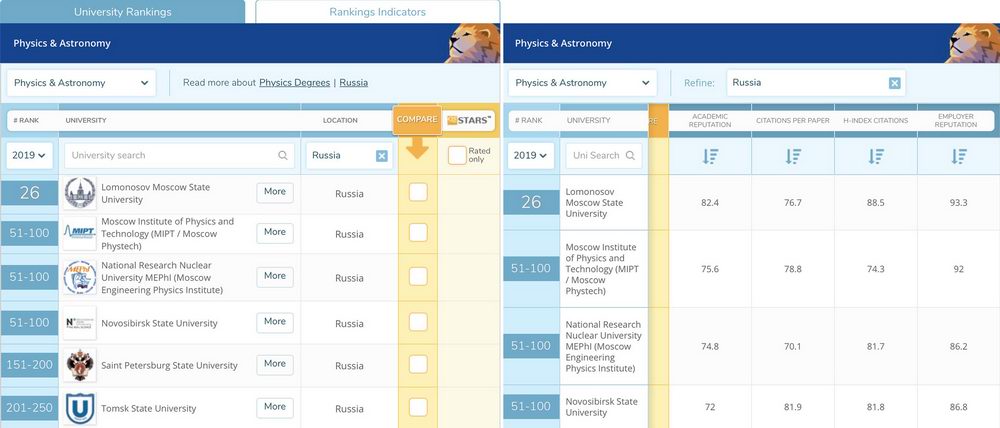Image resolution: width=1000 pixels, height=428 pixels.
Task: Sort by Citations per Paper icon
Action: click(793, 156)
